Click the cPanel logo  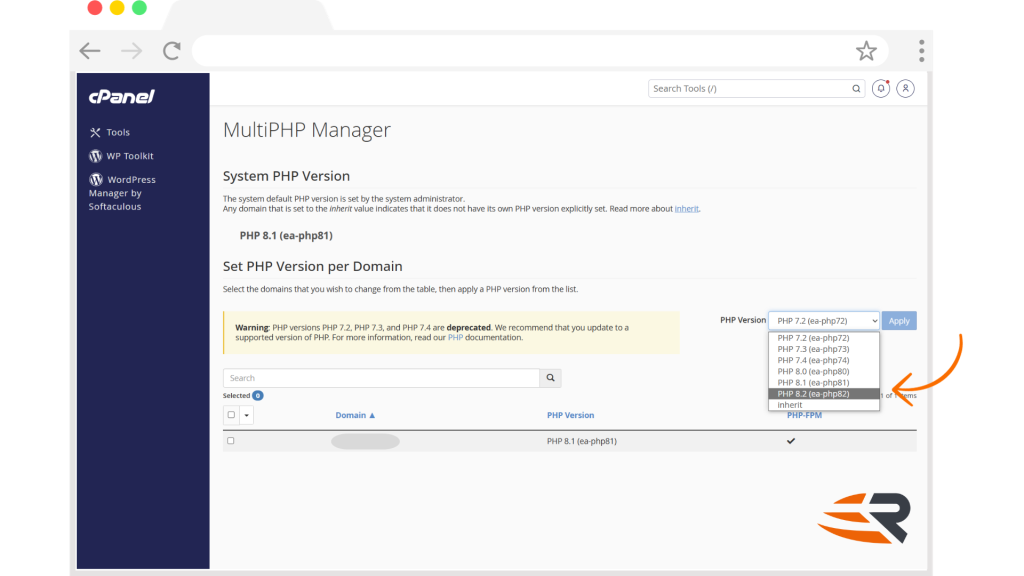[121, 97]
